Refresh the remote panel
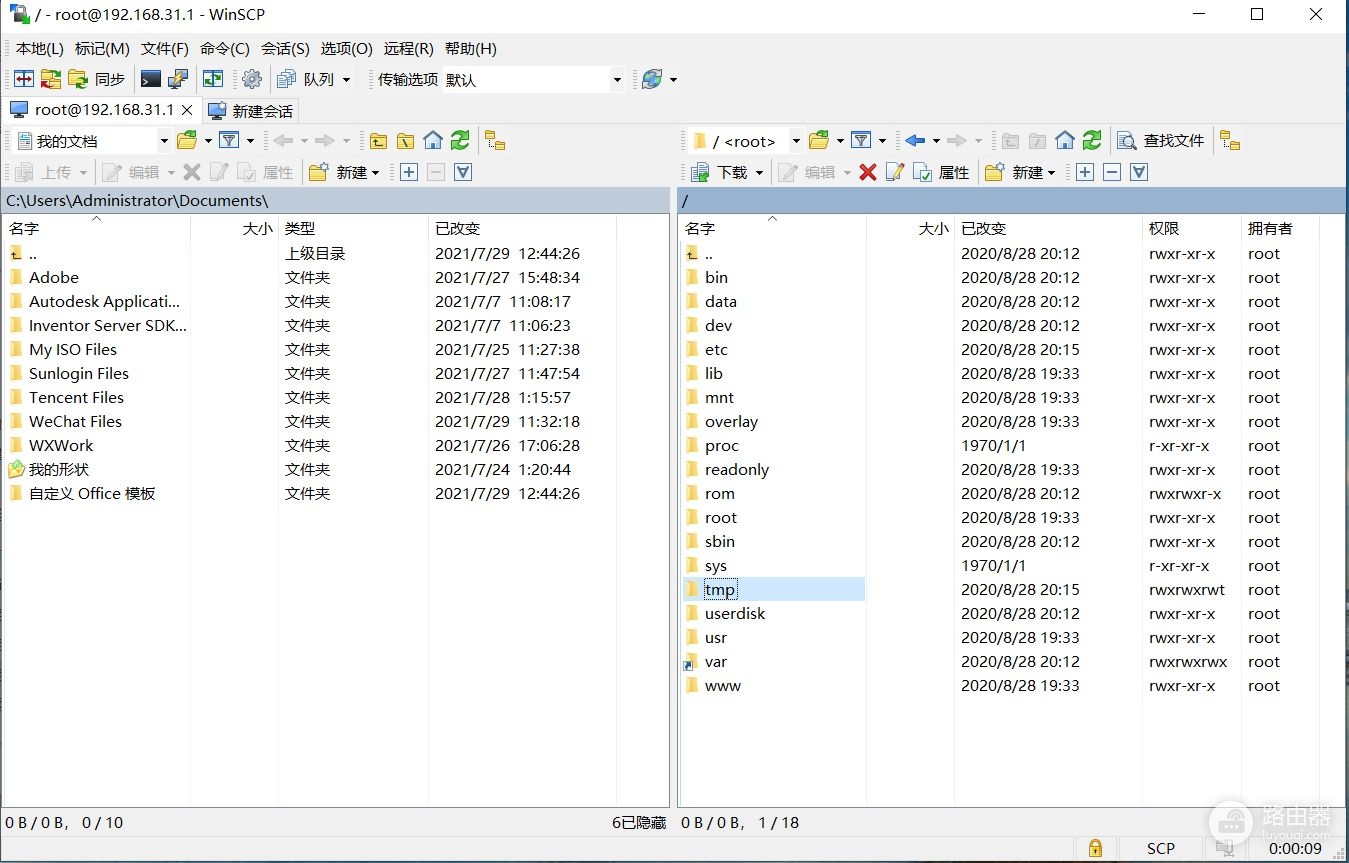The image size is (1349, 863). [x=1092, y=140]
